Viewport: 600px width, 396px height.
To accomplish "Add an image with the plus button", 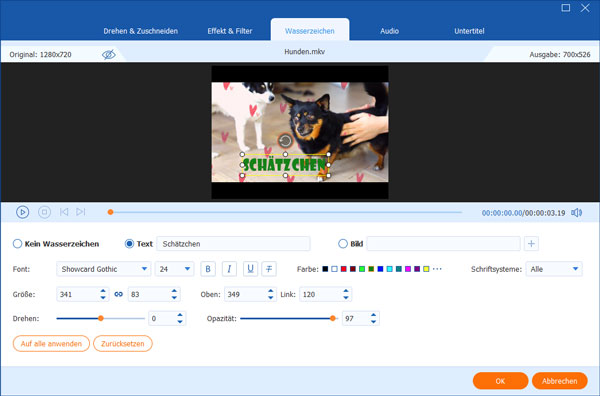I will coord(531,243).
